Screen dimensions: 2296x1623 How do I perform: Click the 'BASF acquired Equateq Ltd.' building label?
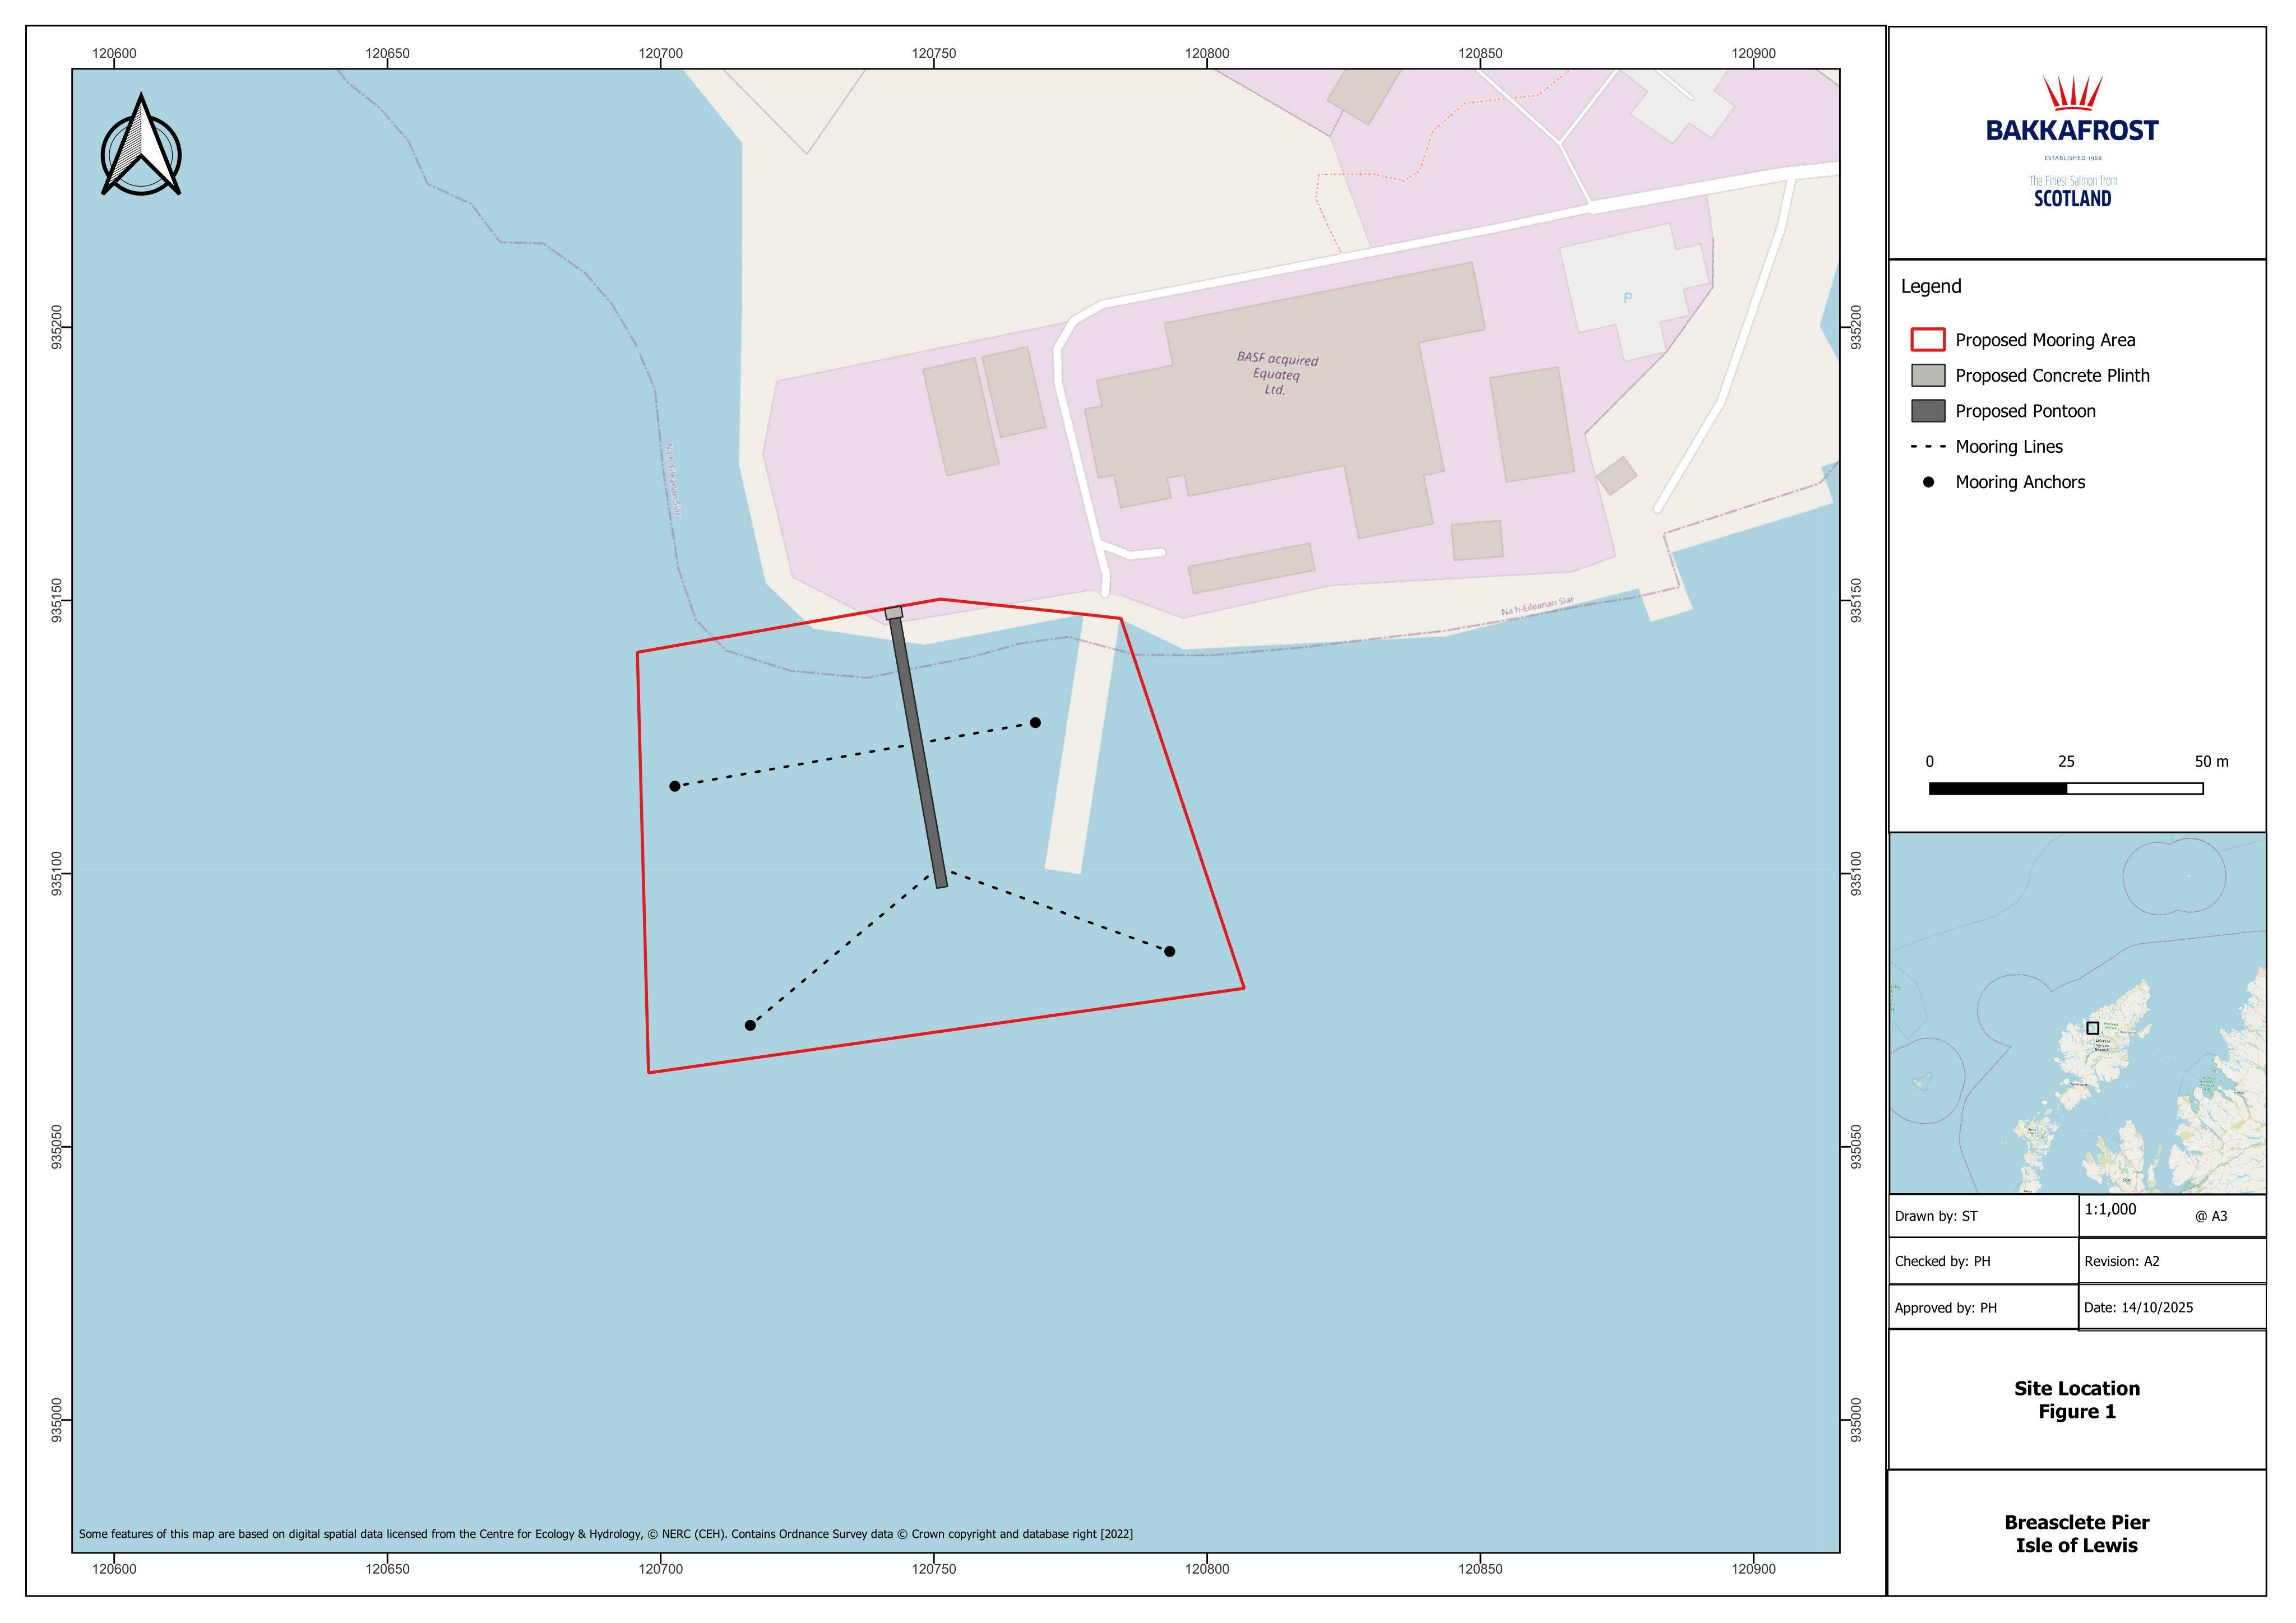coord(1277,374)
